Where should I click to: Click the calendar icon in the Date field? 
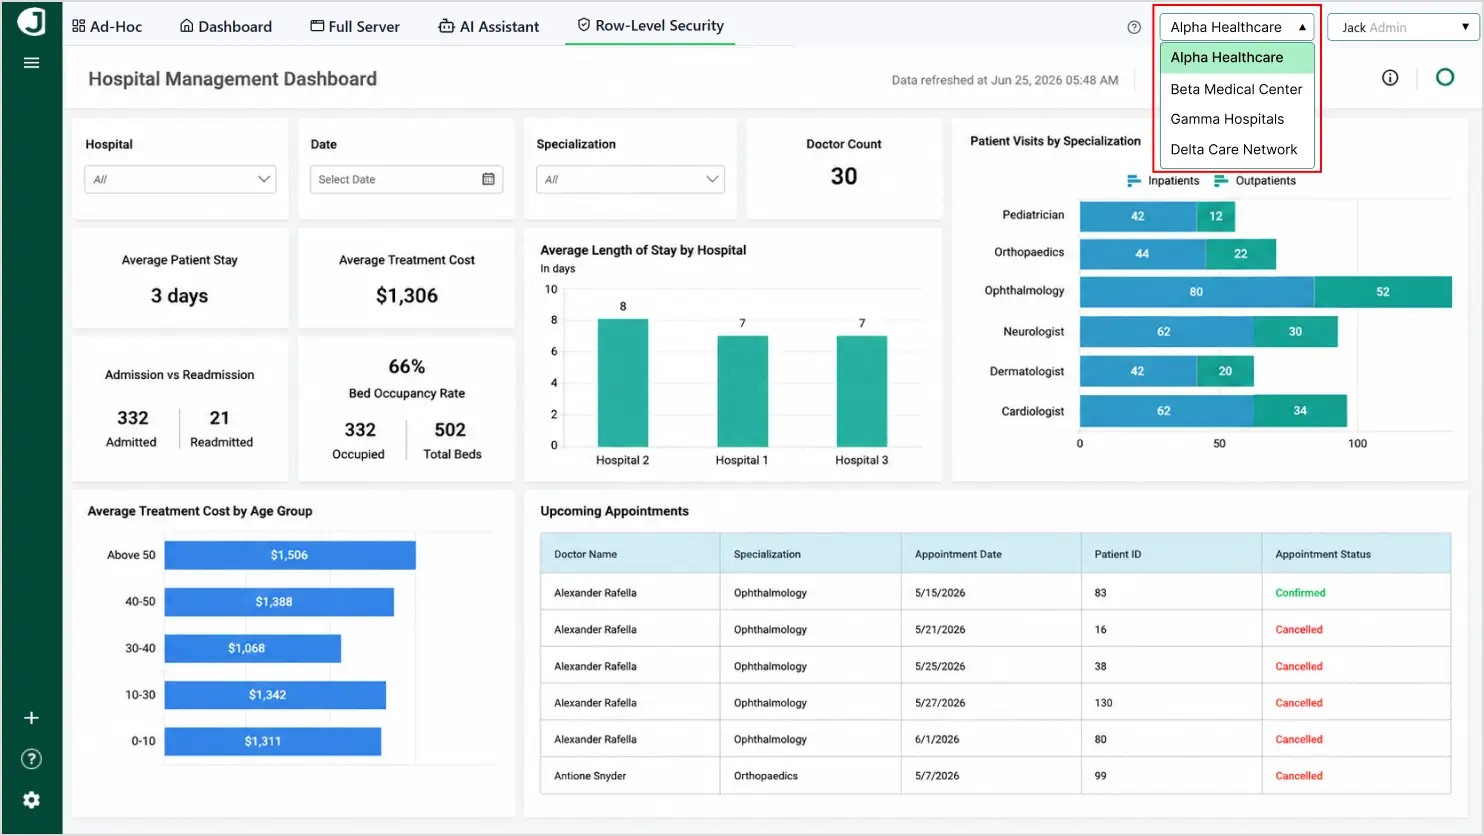point(488,179)
